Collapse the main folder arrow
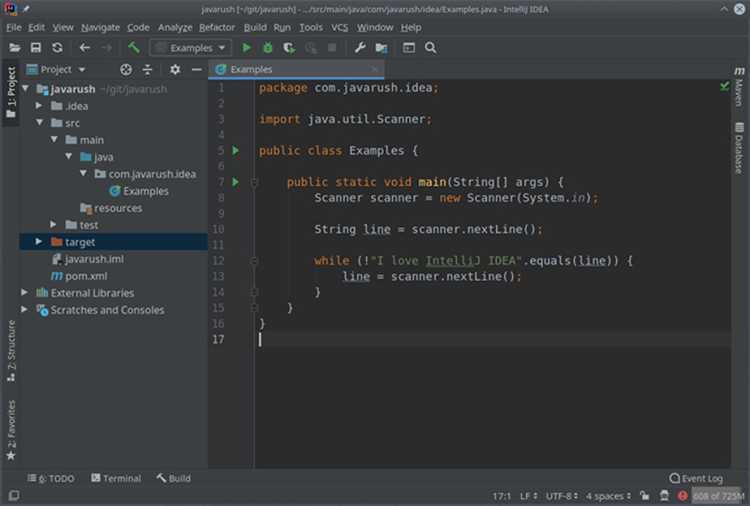The height and width of the screenshot is (506, 750). (x=54, y=140)
